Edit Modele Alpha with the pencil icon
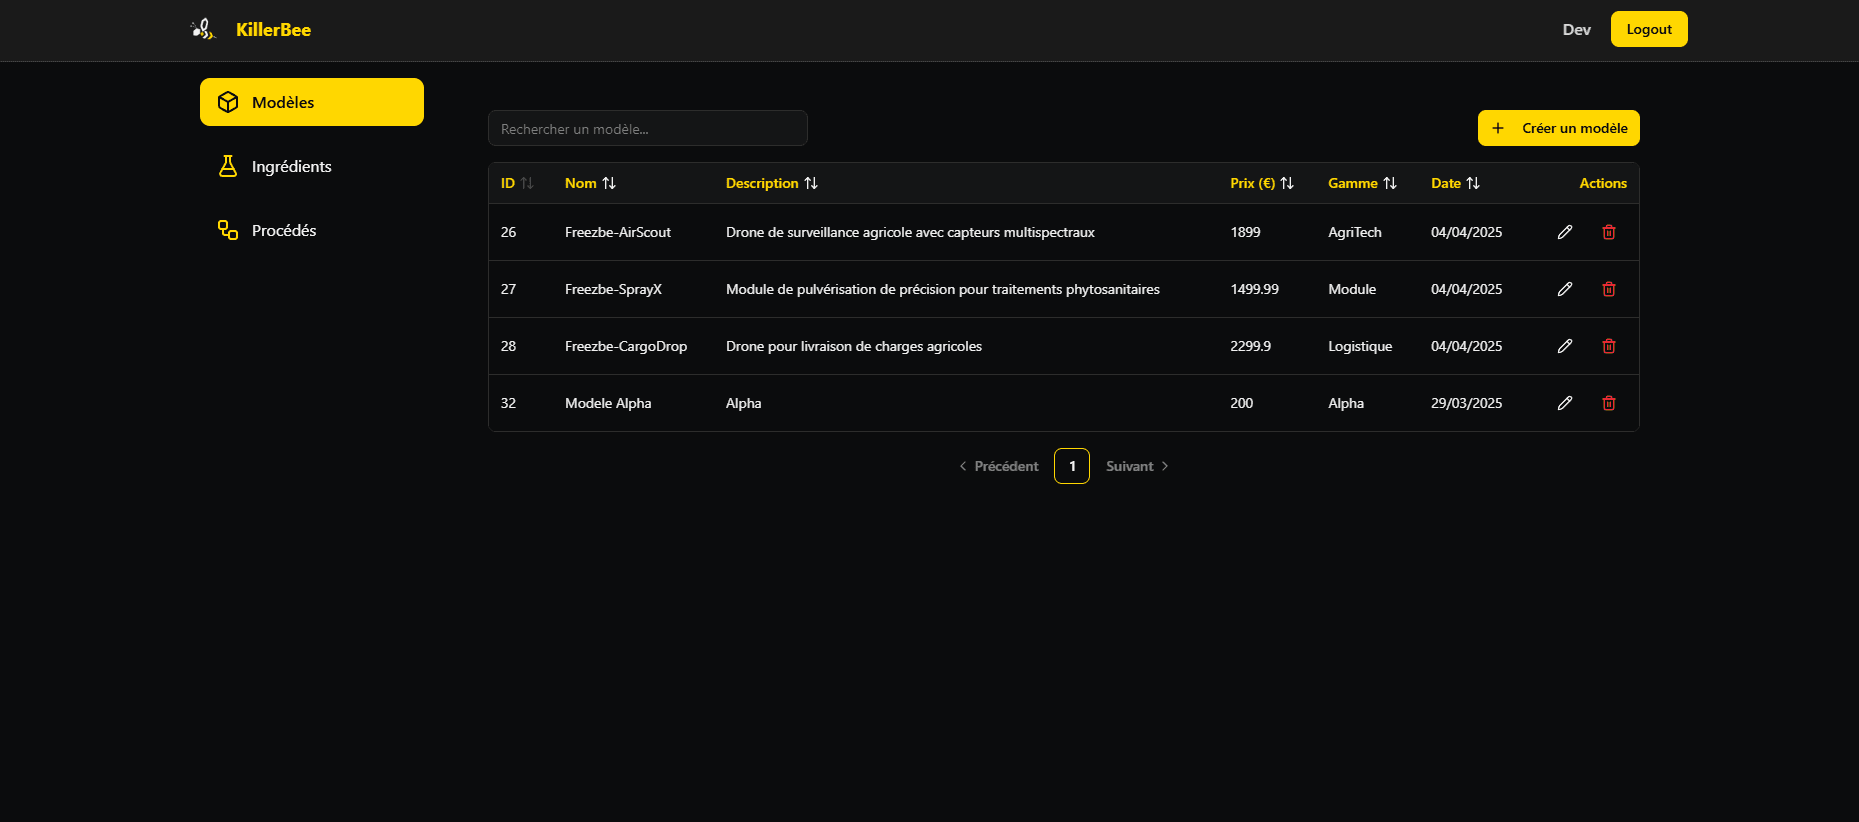This screenshot has width=1859, height=822. click(x=1565, y=403)
